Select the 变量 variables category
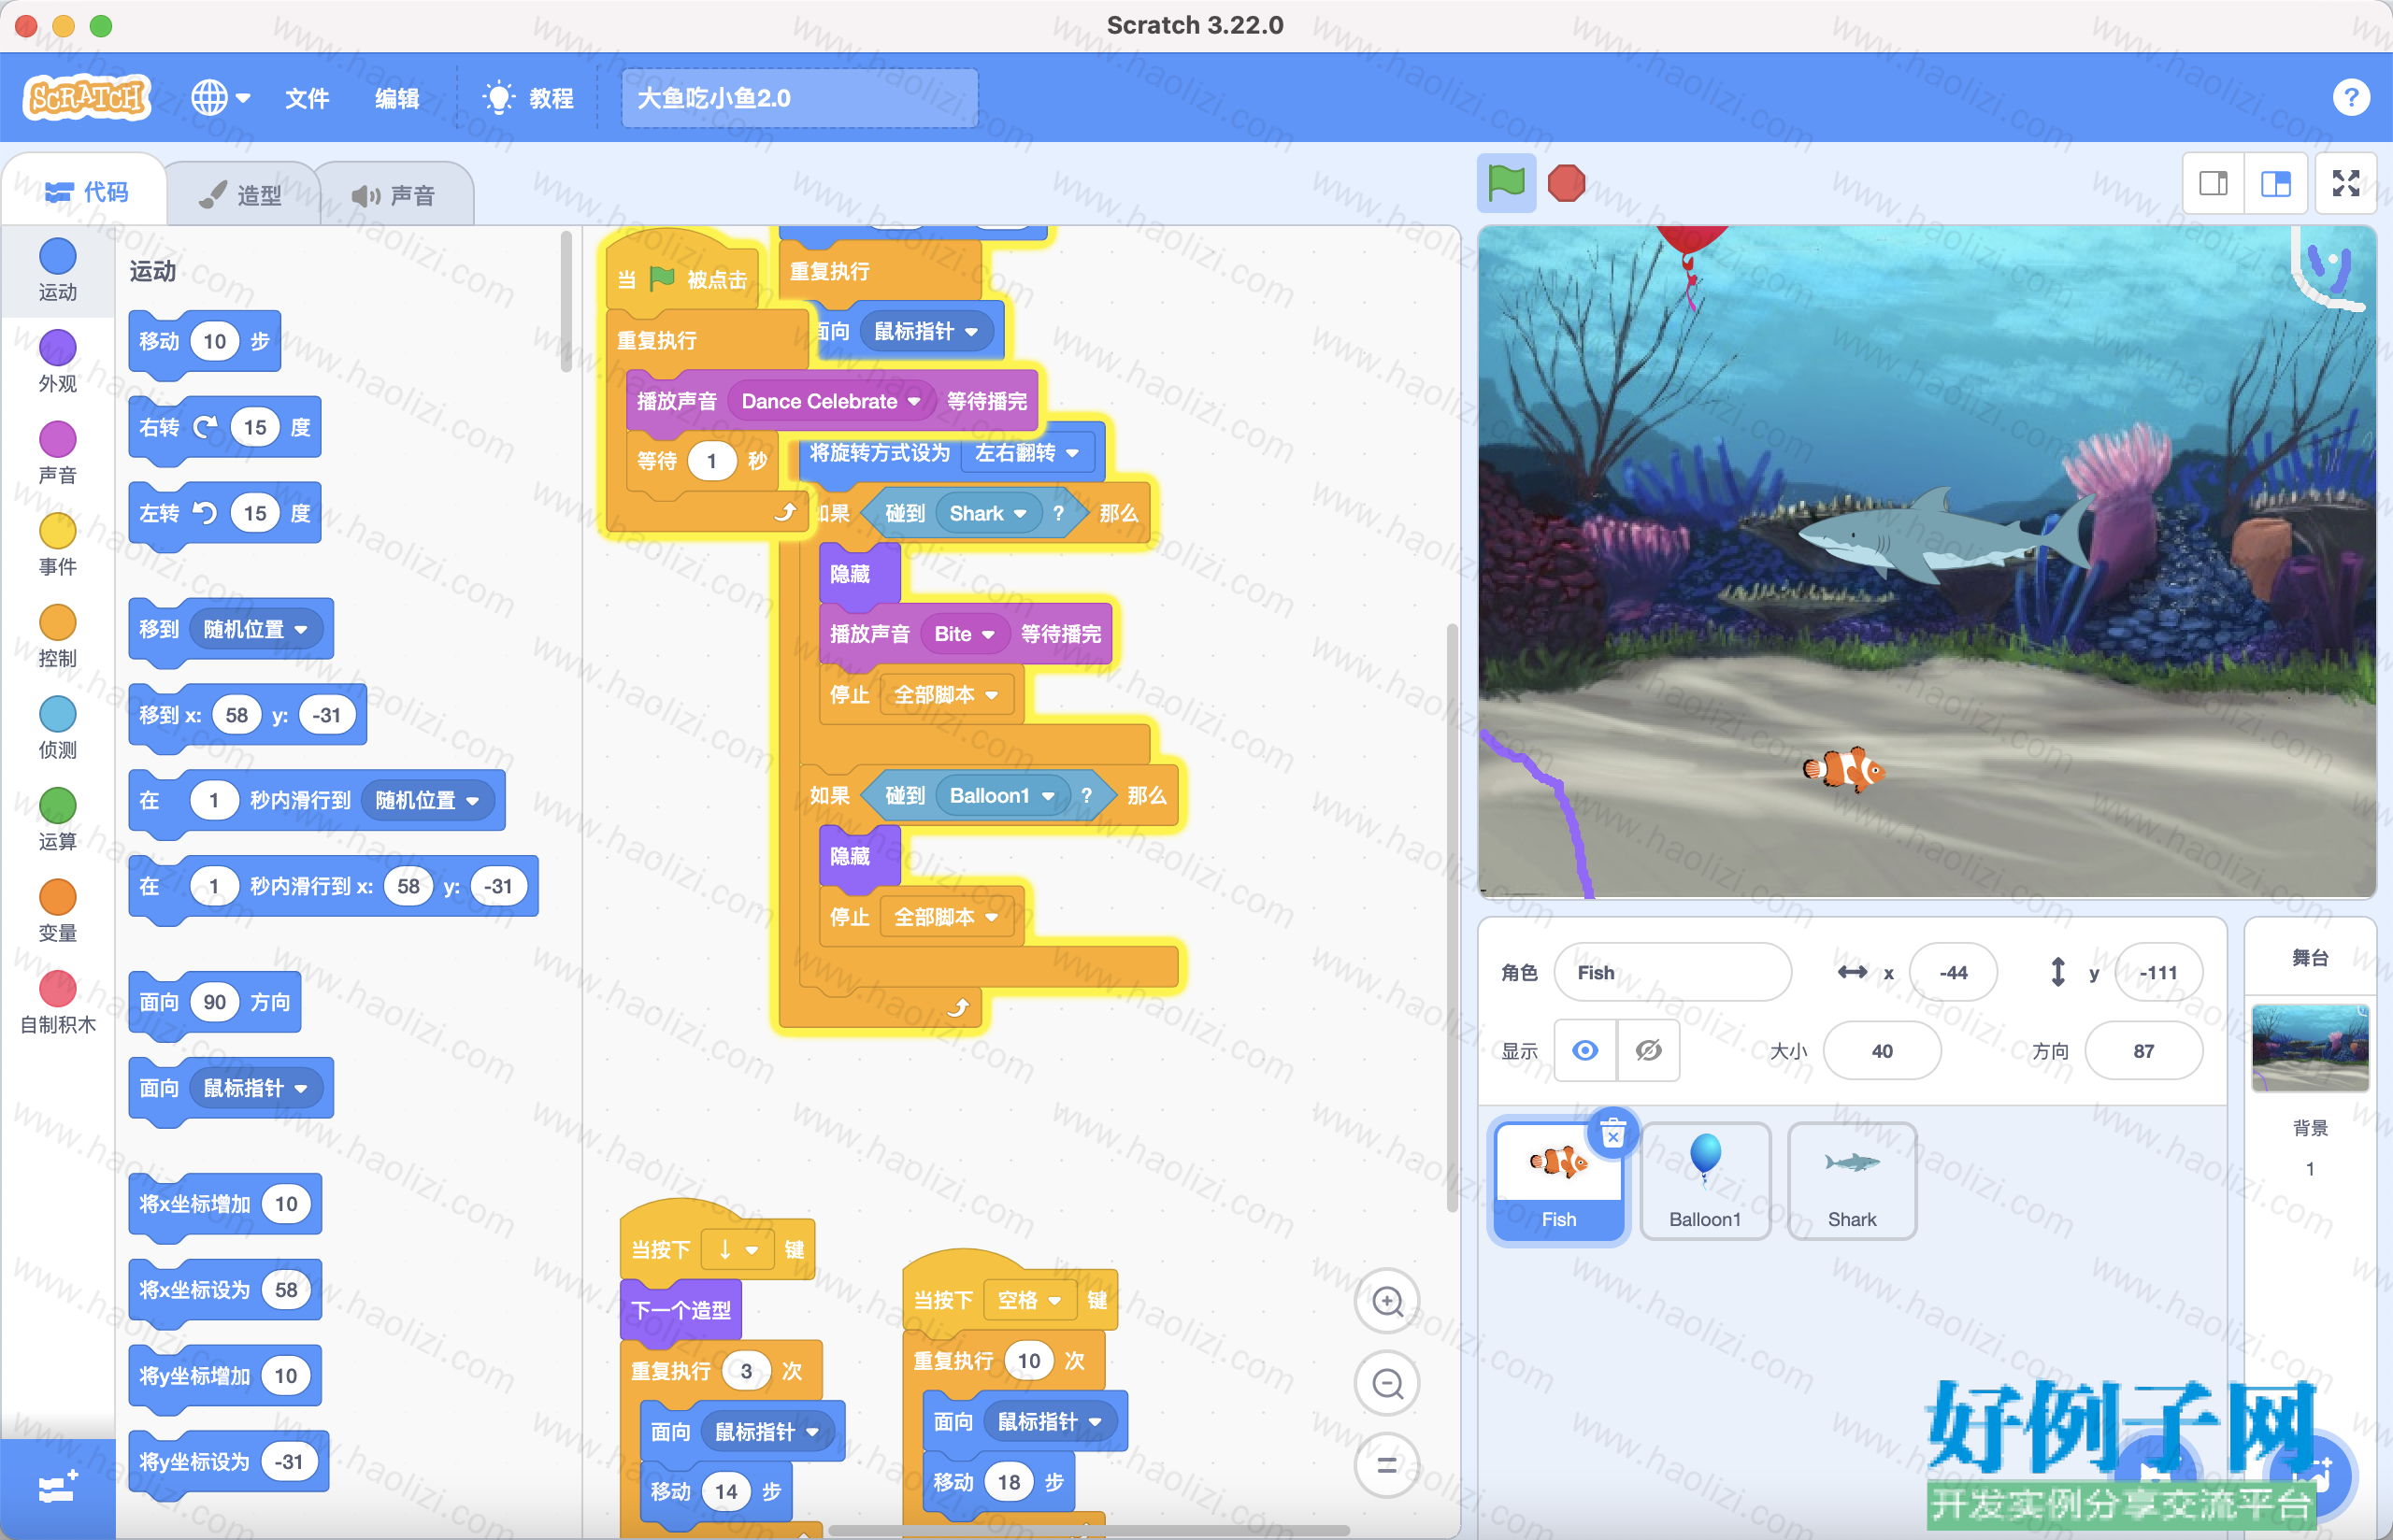 57,912
